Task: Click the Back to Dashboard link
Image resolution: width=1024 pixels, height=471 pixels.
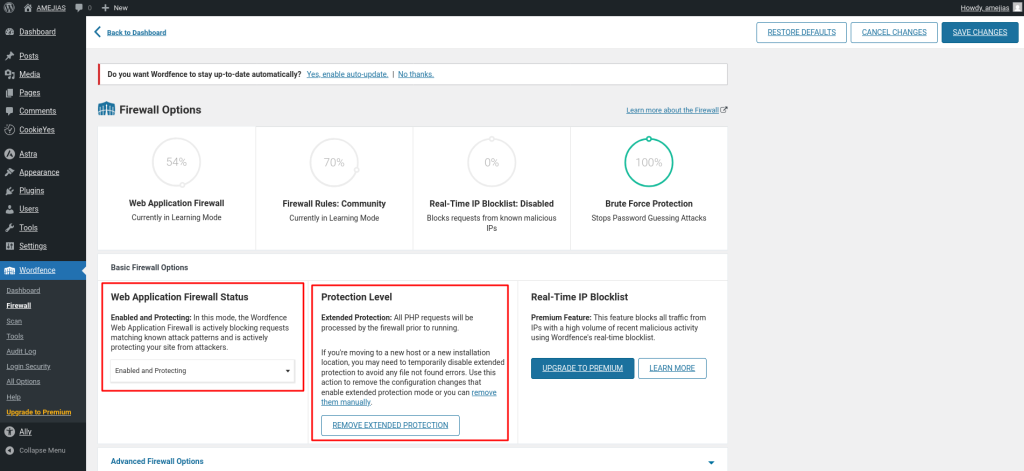Action: pyautogui.click(x=136, y=32)
